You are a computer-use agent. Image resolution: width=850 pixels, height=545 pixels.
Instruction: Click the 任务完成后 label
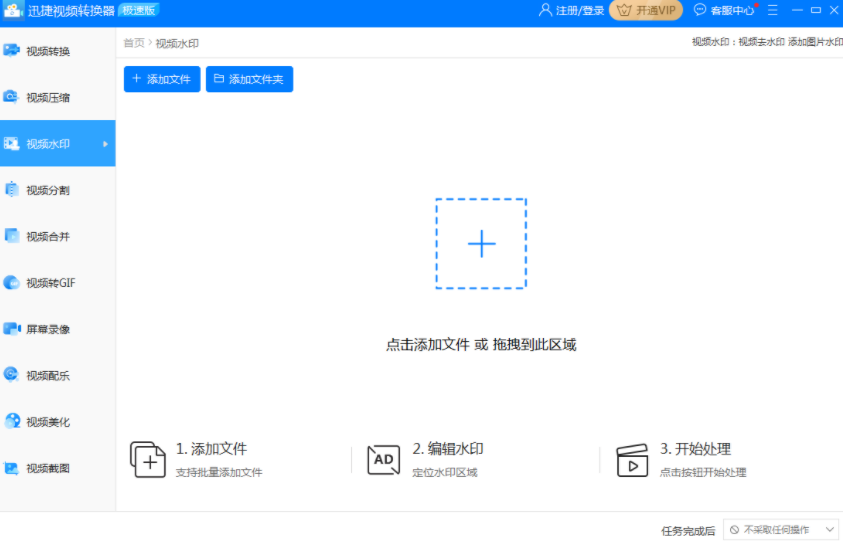688,531
